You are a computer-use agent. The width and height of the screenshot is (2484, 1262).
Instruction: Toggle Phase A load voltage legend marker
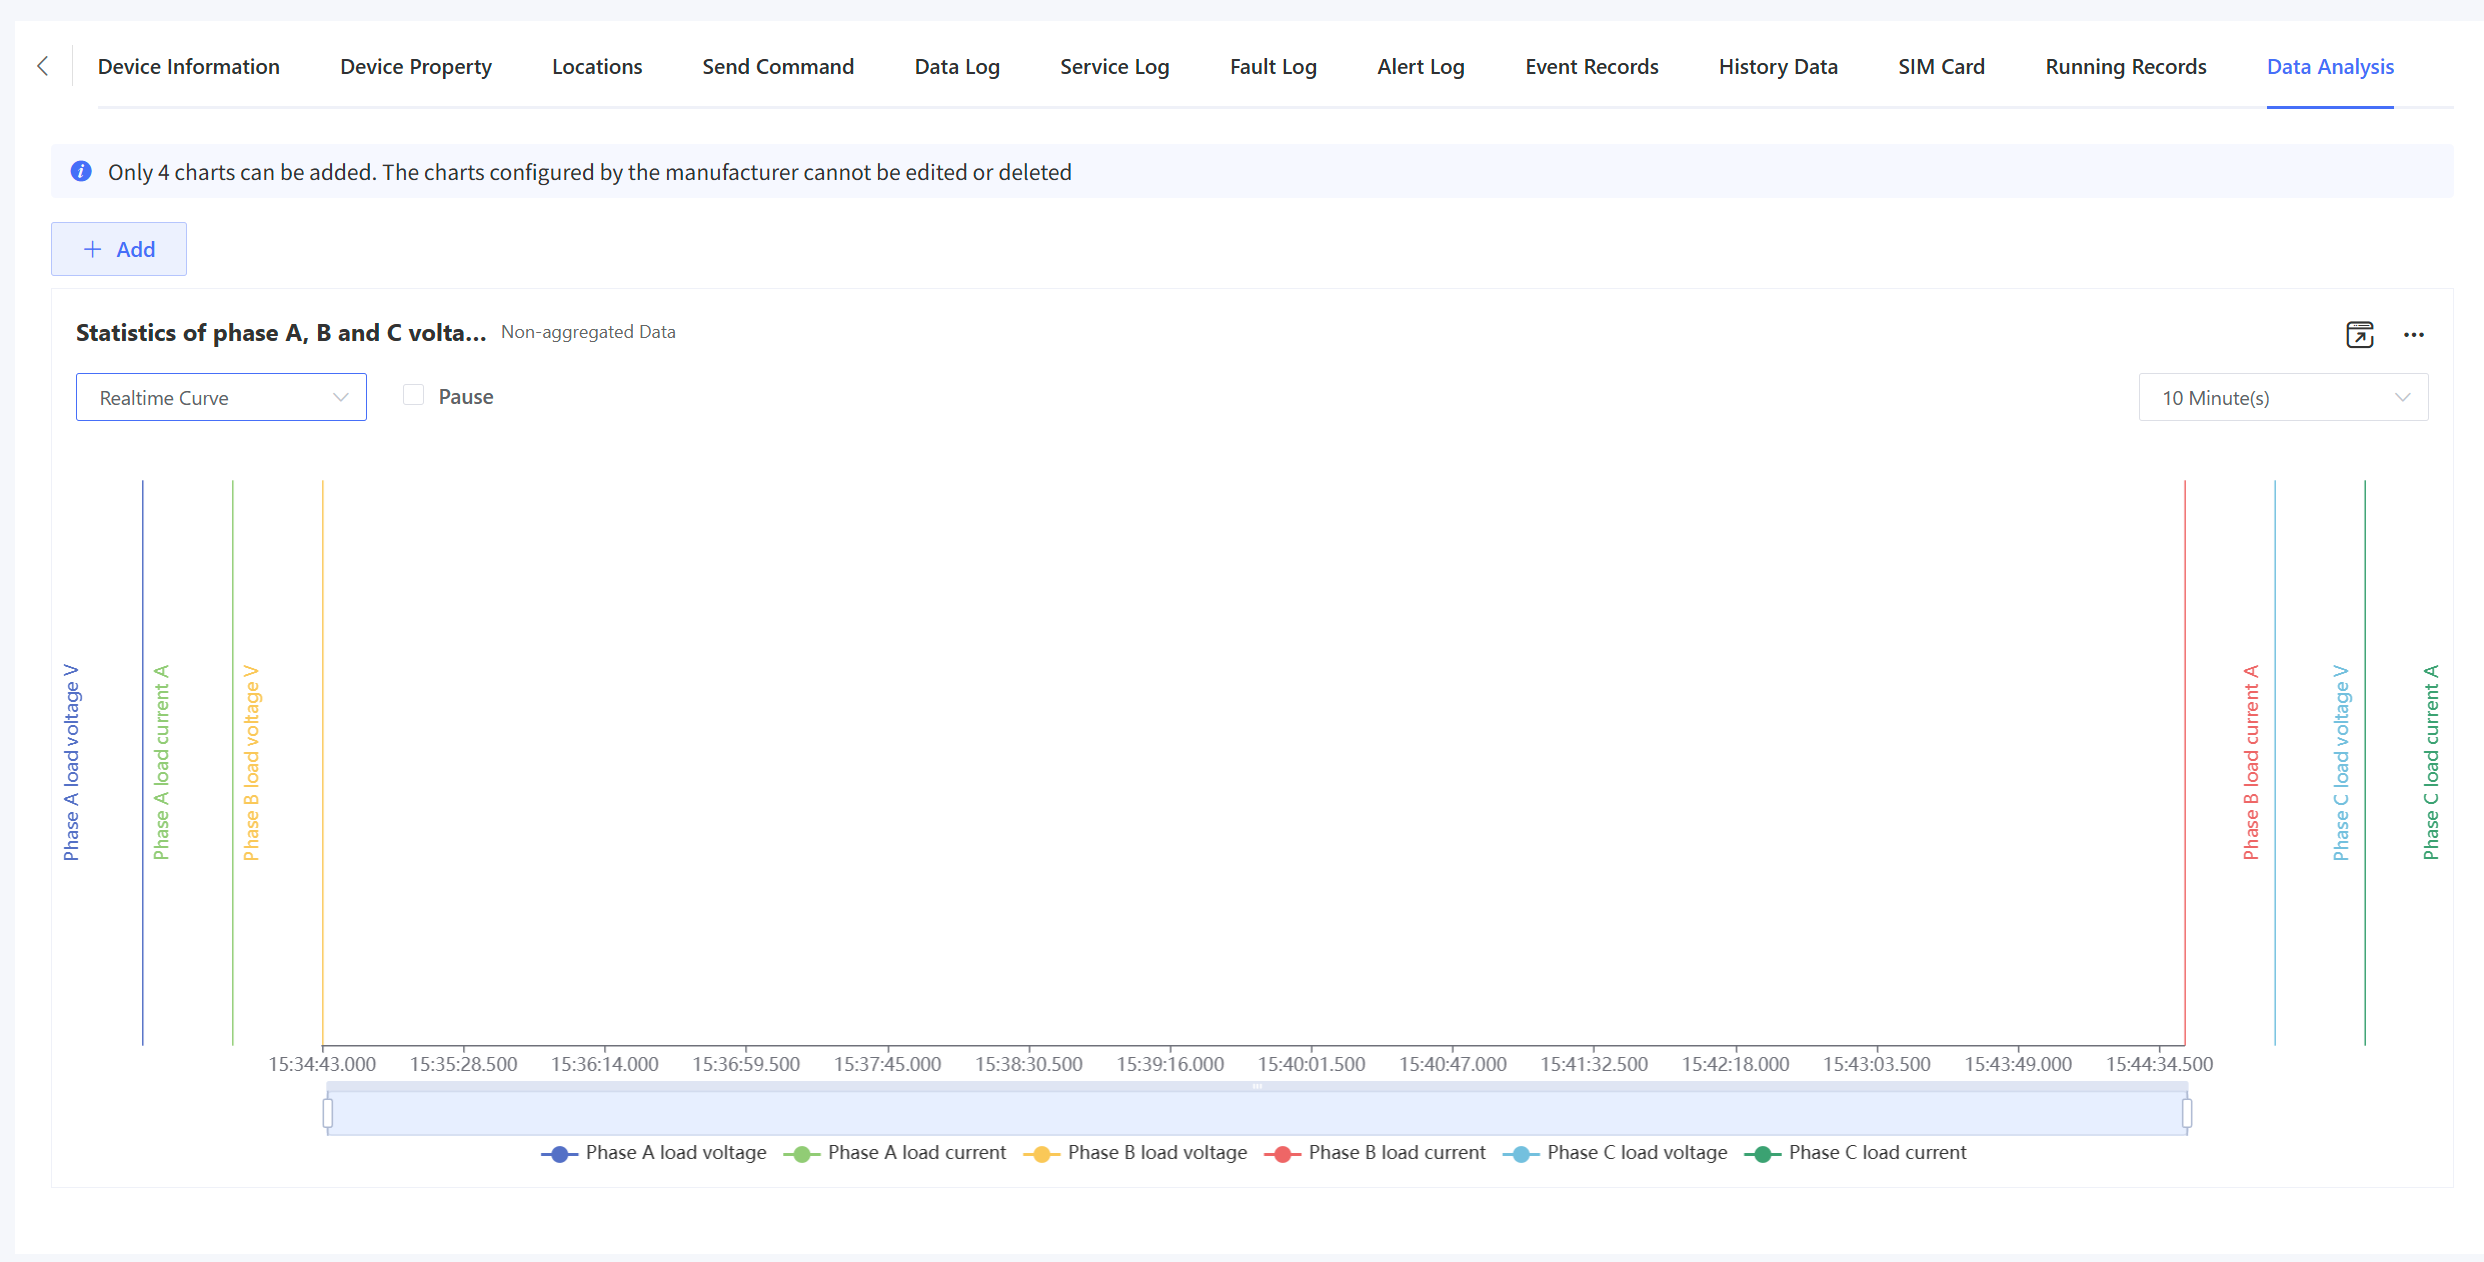click(560, 1154)
